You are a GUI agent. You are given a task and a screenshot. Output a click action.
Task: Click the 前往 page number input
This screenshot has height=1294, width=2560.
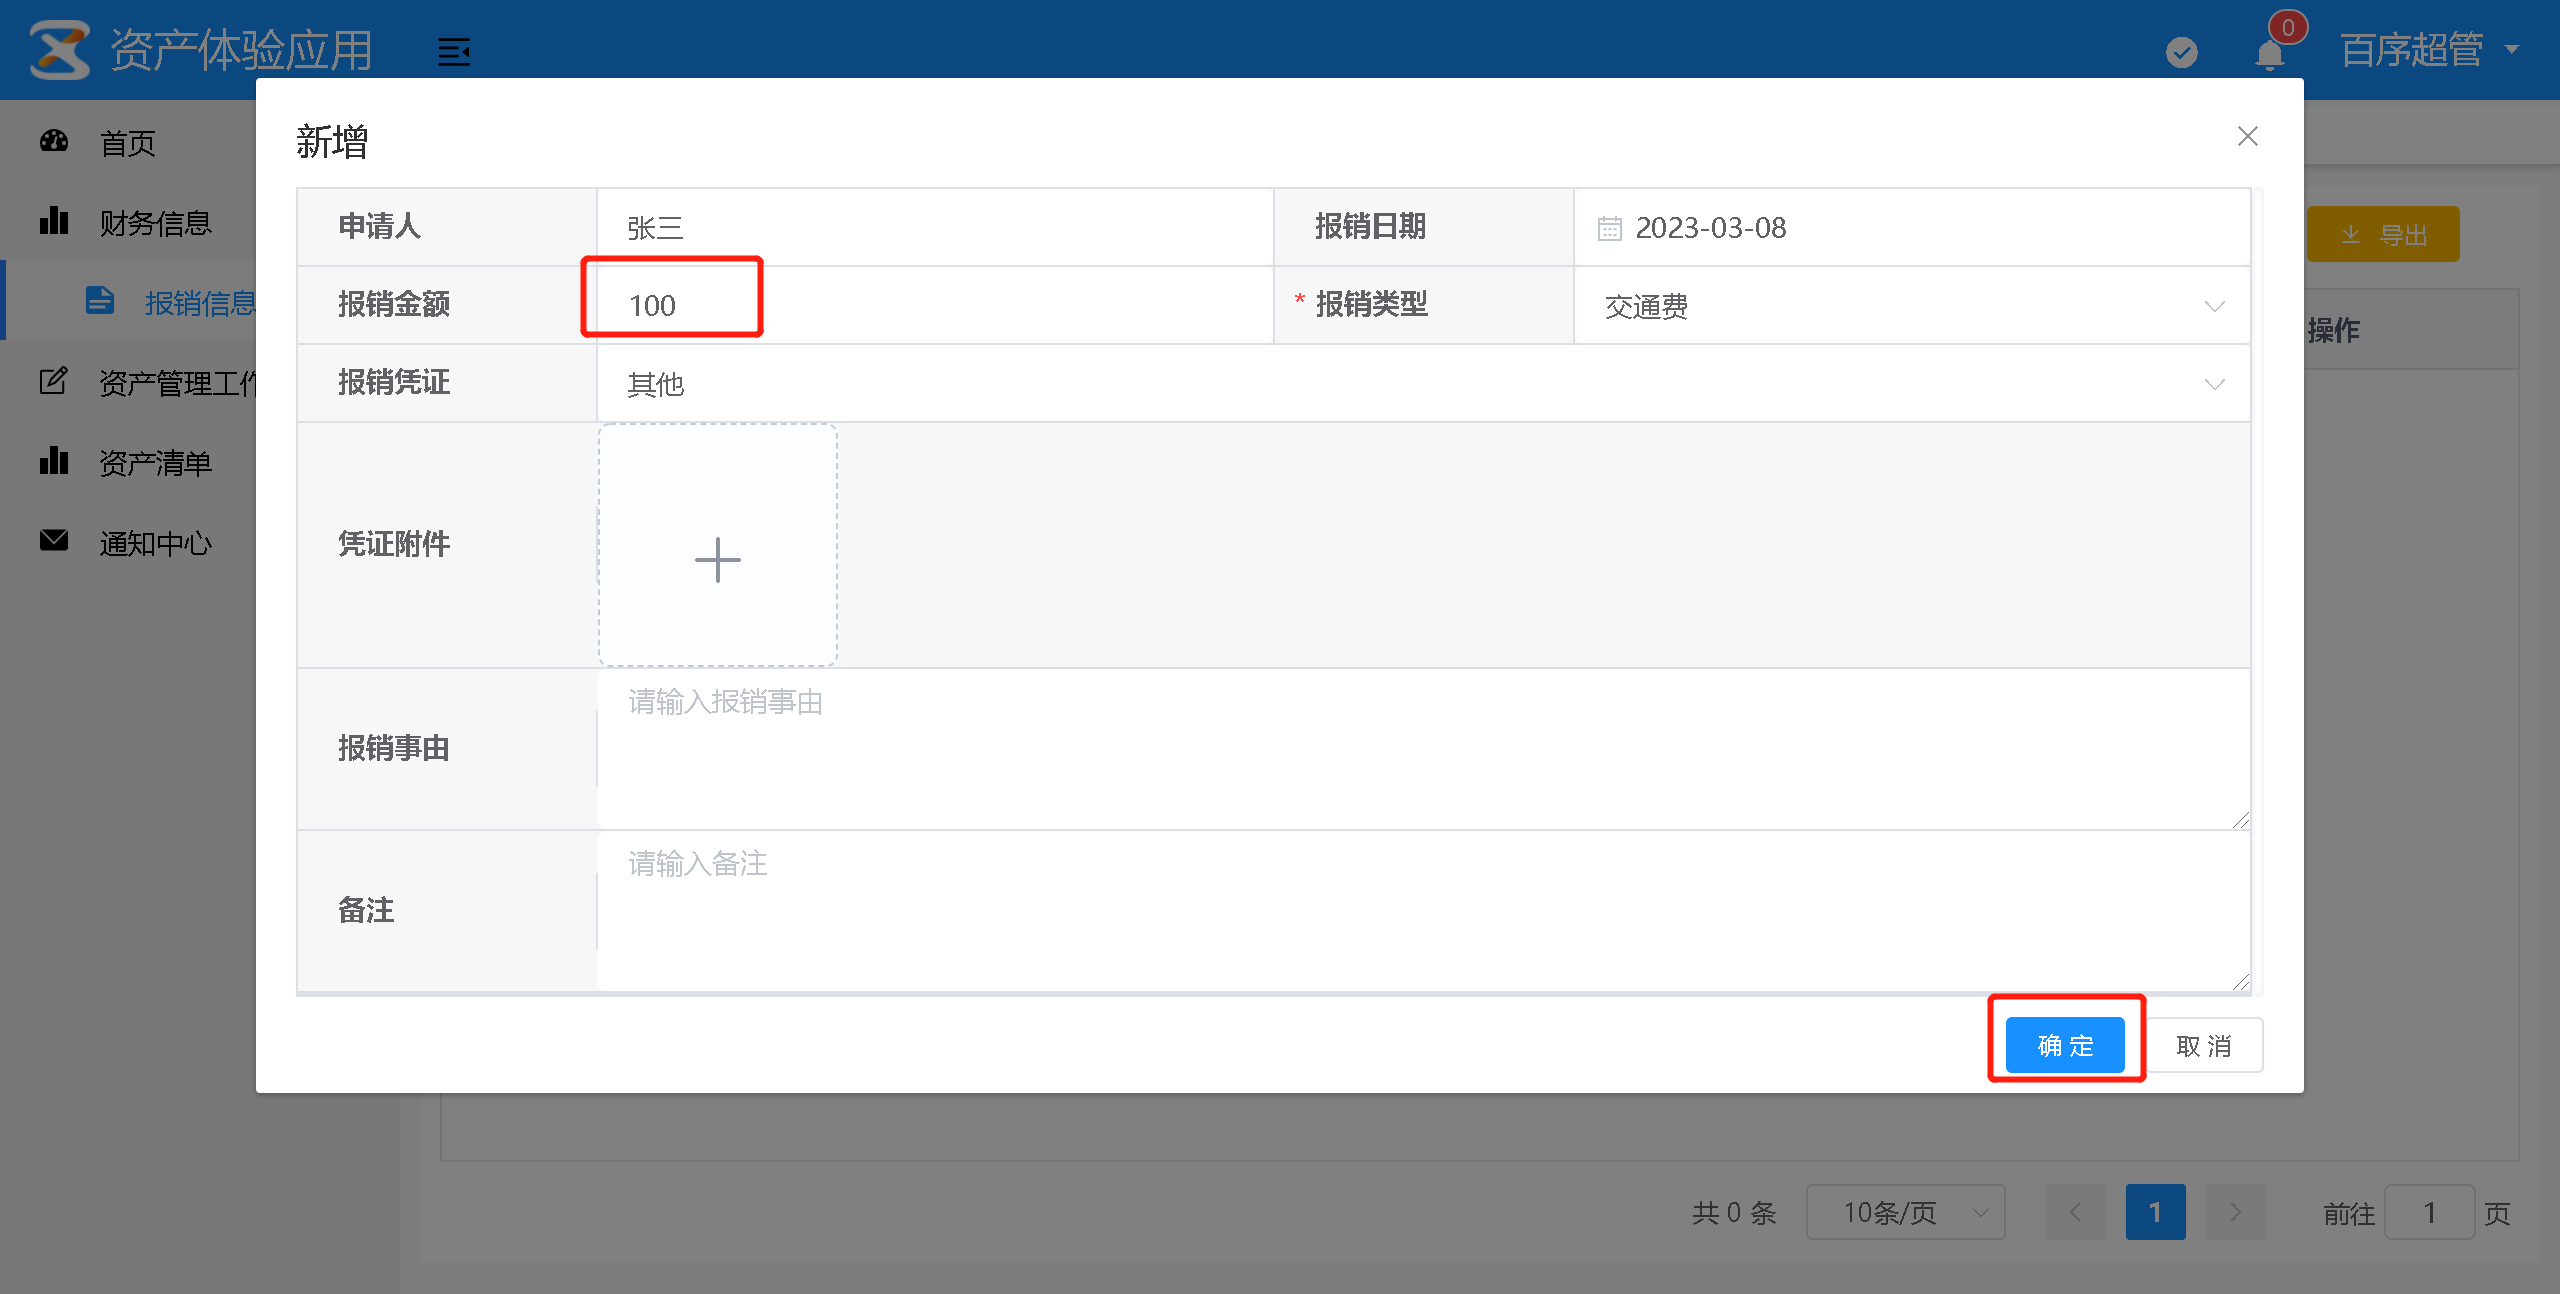(2430, 1212)
